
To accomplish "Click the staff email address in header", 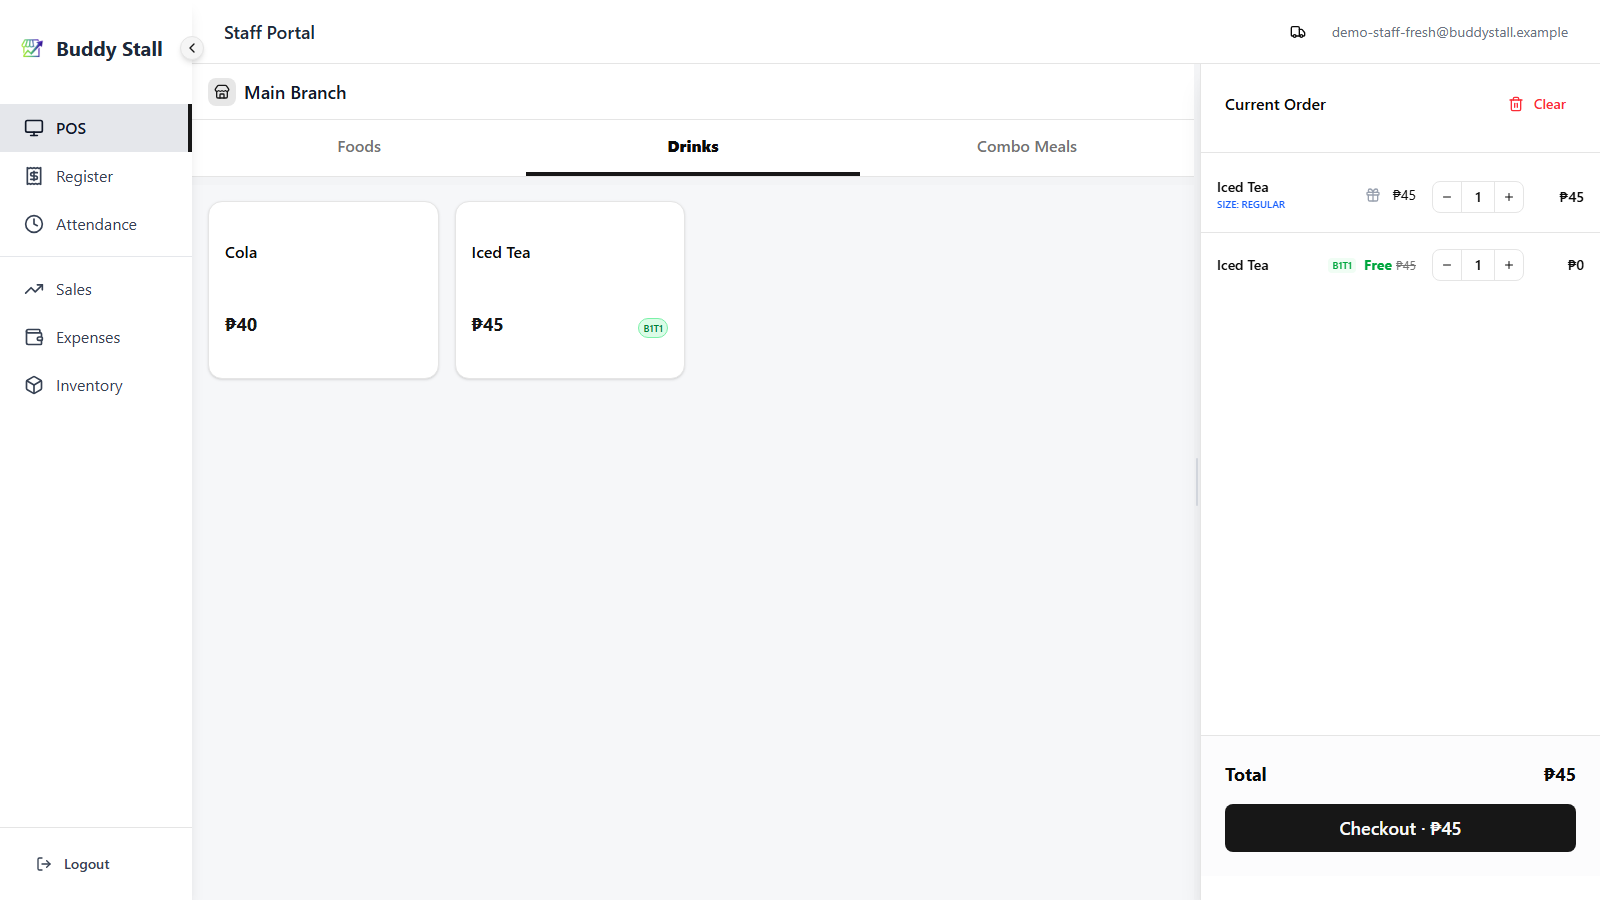I will click(x=1449, y=32).
